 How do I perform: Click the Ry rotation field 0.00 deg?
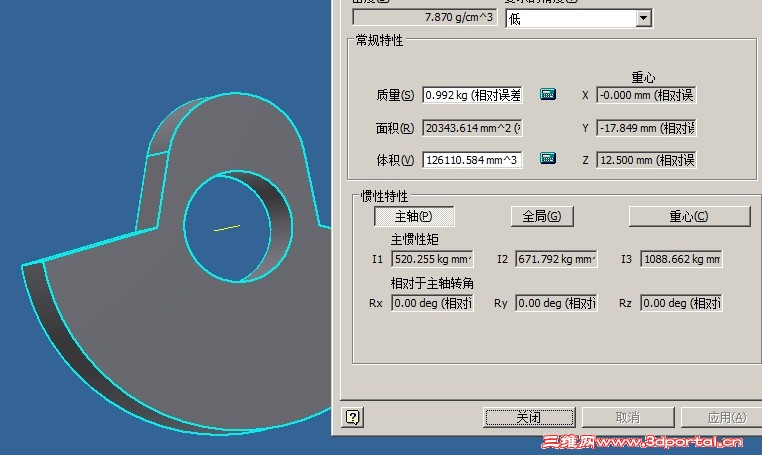click(x=556, y=303)
